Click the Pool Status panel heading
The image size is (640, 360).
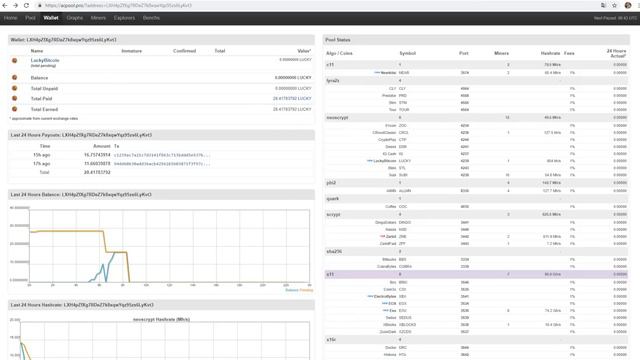338,40
